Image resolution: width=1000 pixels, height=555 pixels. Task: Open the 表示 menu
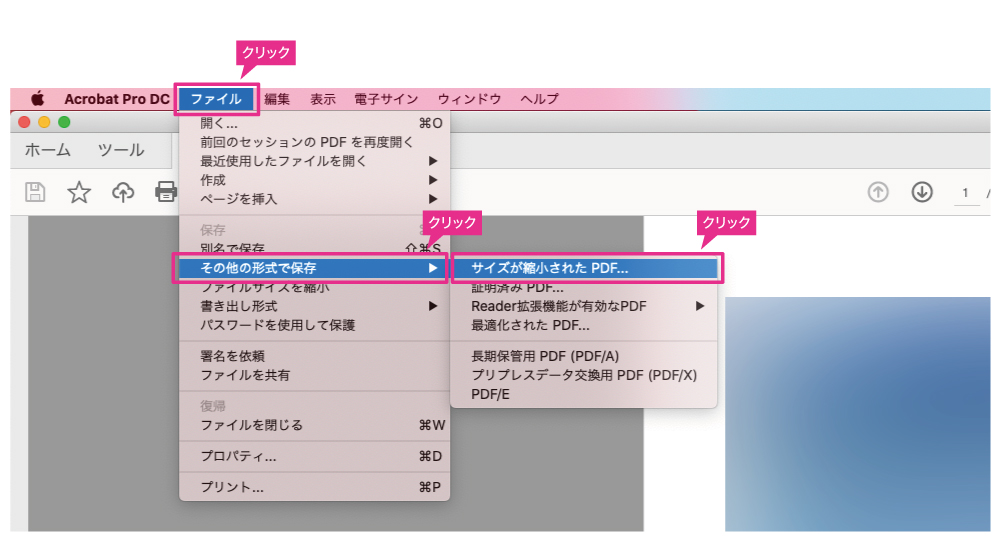click(x=323, y=99)
